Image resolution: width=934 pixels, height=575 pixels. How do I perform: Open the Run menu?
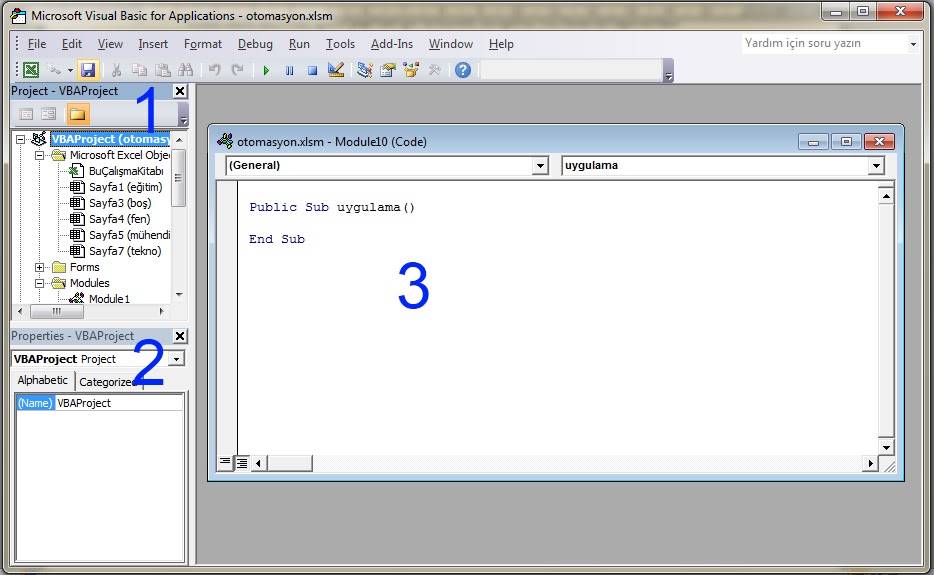pyautogui.click(x=299, y=43)
